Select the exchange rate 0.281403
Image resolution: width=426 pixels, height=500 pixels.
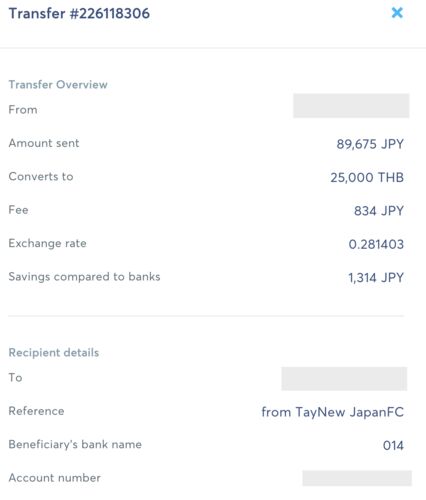[376, 244]
